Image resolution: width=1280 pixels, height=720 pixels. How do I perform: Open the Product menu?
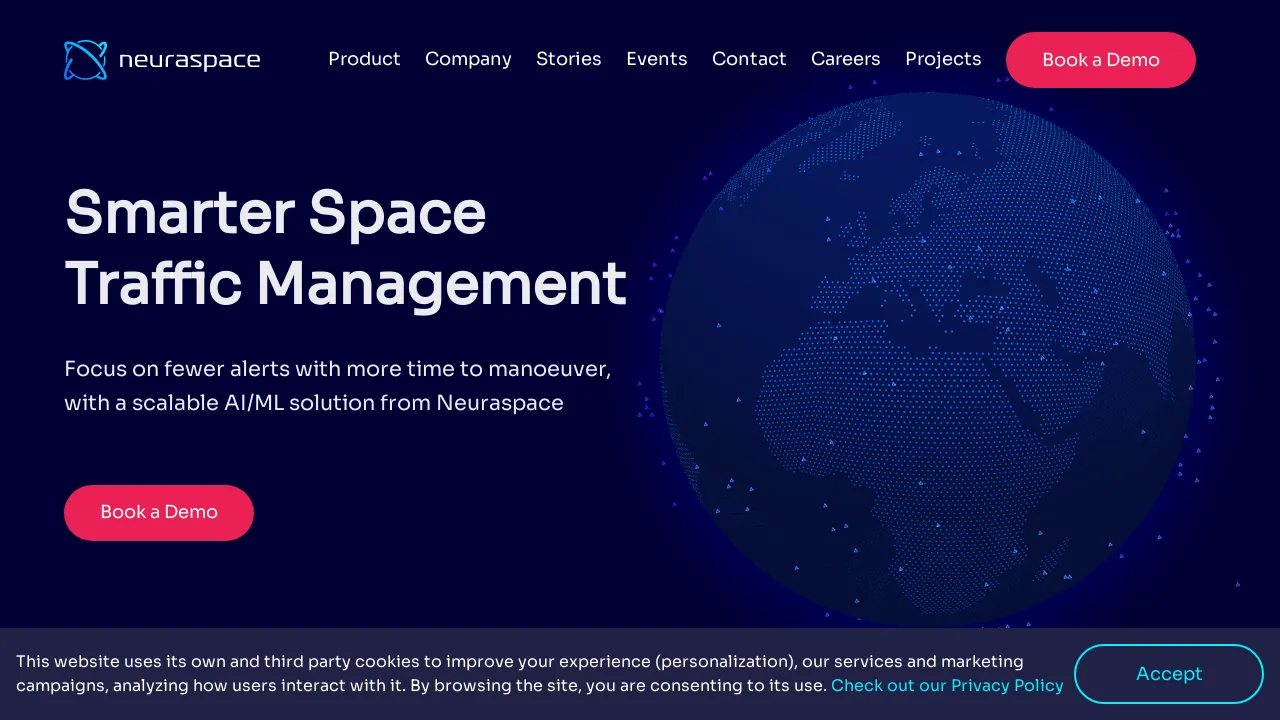click(364, 59)
